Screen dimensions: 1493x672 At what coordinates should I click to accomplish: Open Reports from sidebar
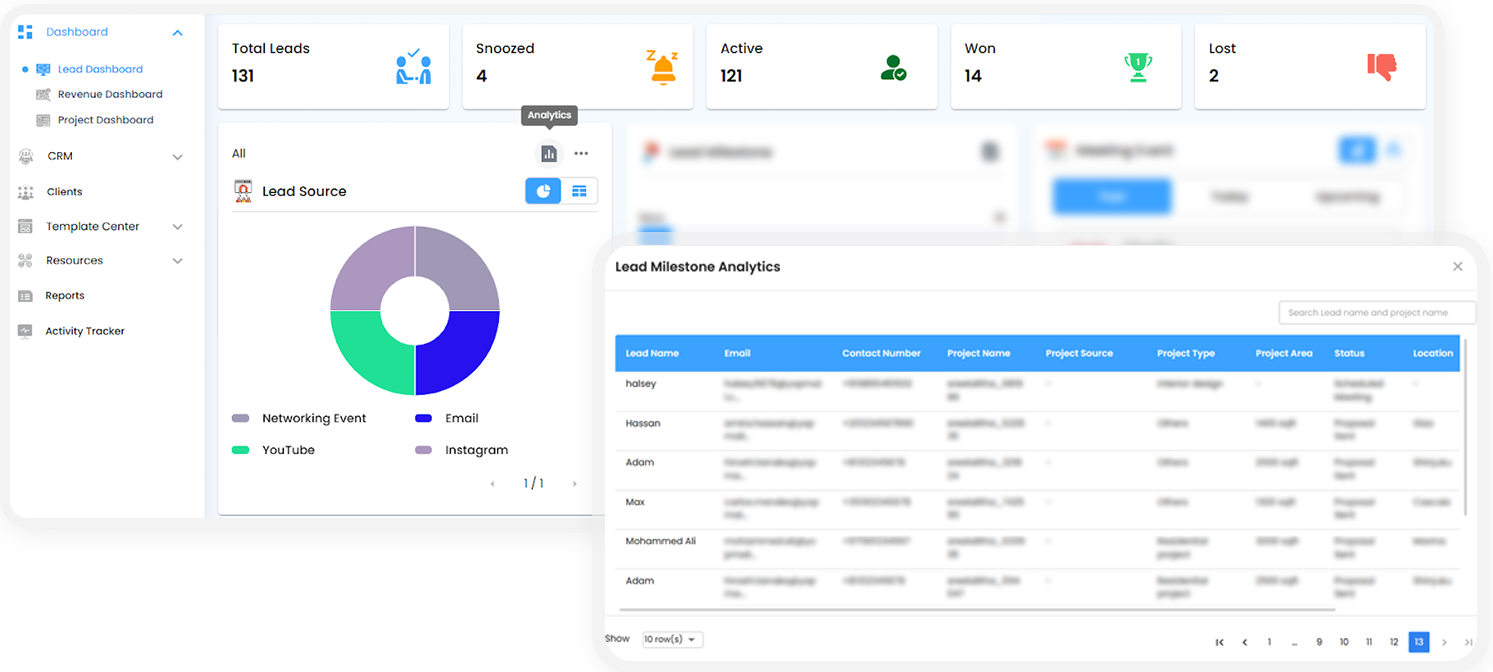click(x=65, y=296)
